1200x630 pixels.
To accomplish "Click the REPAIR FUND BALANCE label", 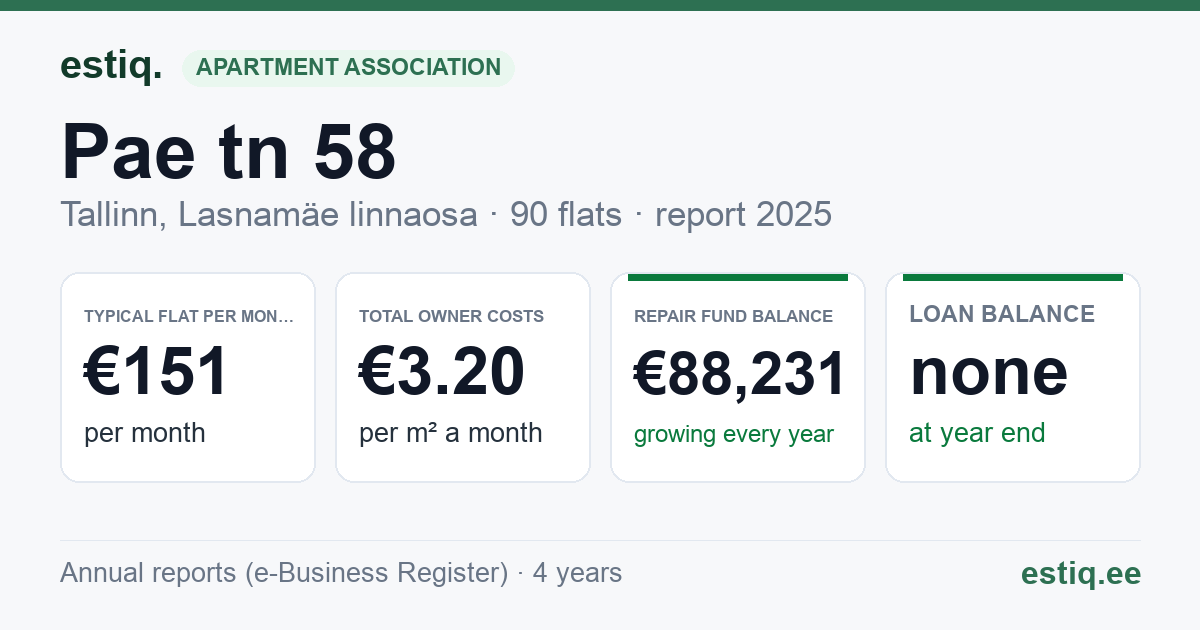I will pos(734,316).
